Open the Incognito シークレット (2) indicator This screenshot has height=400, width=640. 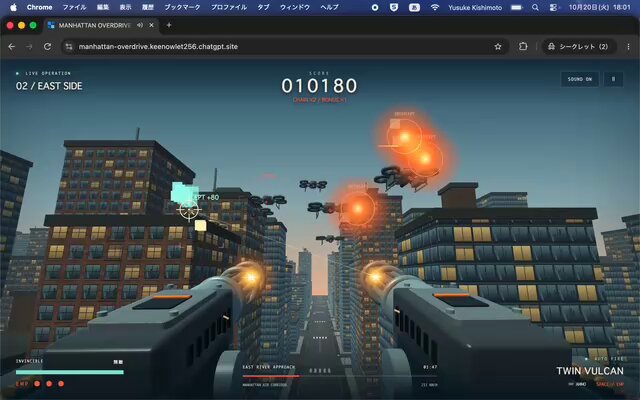[x=578, y=47]
